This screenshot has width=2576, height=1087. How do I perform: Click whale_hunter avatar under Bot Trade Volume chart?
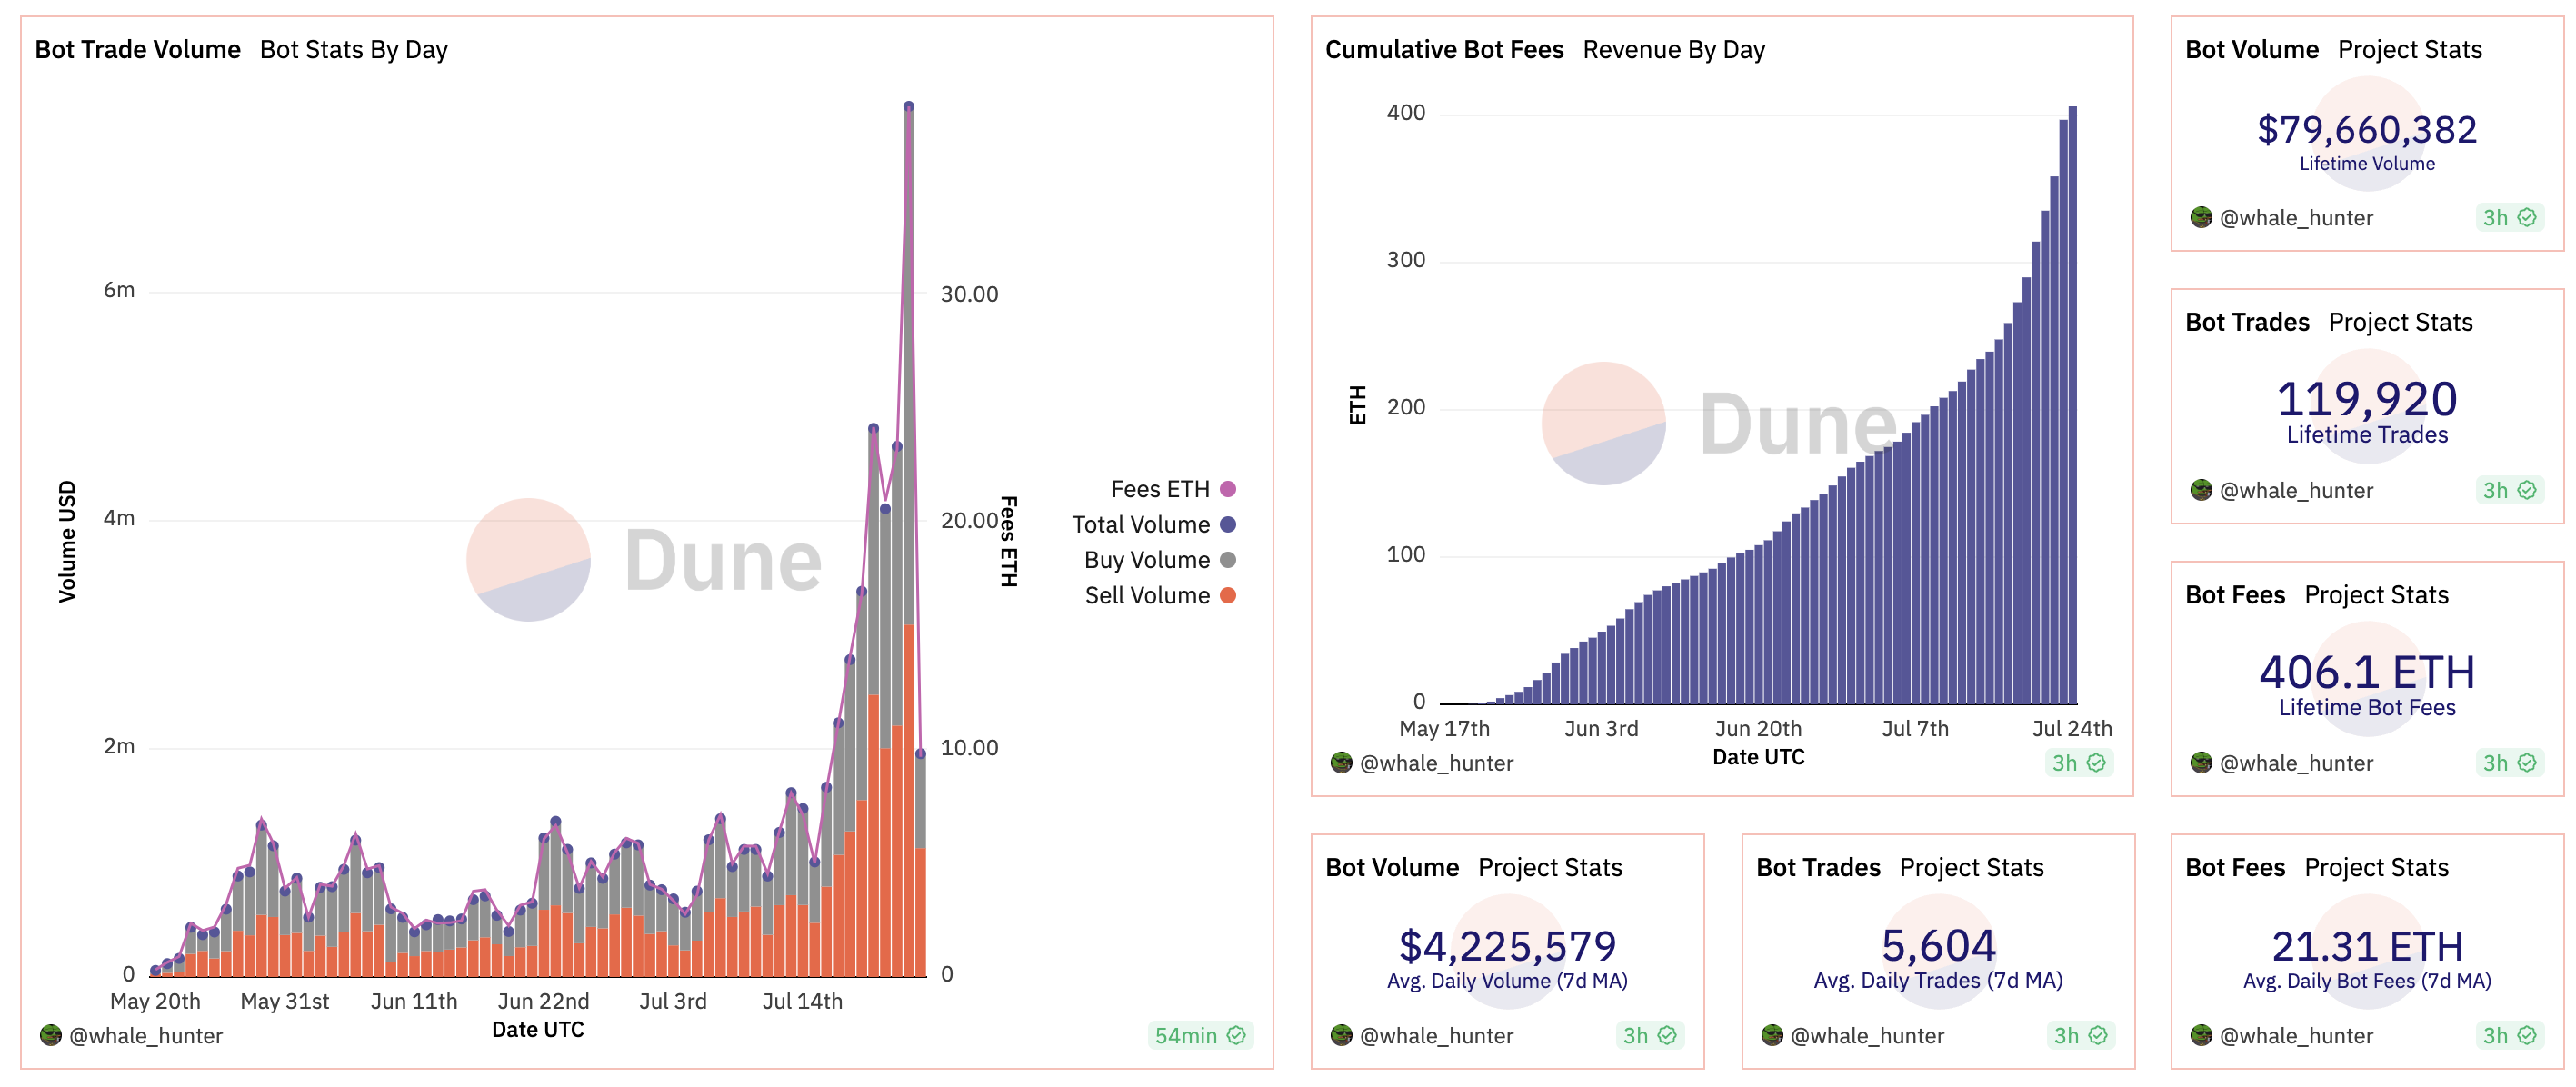click(x=51, y=1035)
